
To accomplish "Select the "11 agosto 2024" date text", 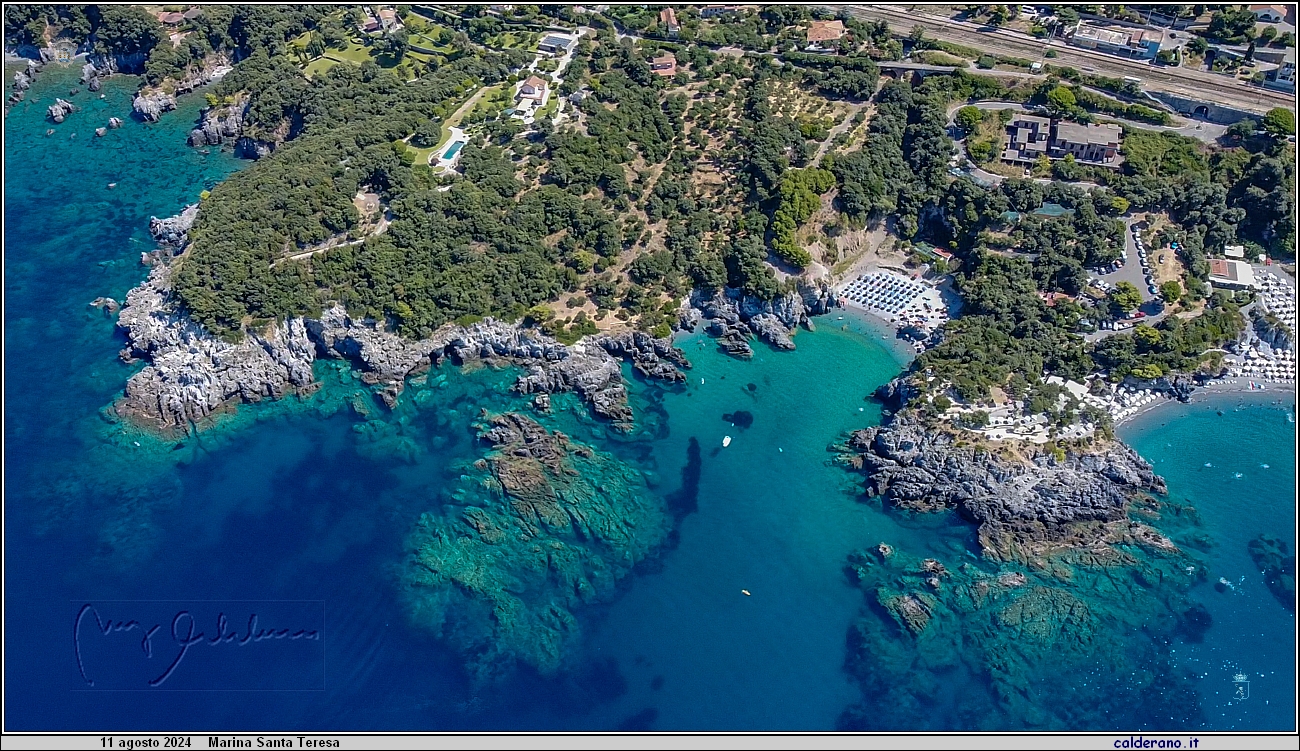I will (x=146, y=743).
